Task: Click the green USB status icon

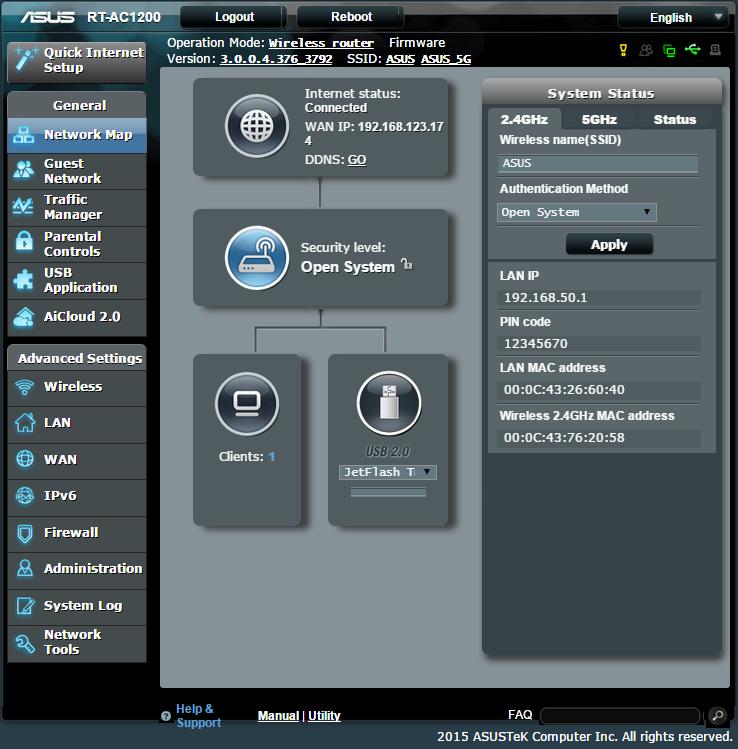Action: pyautogui.click(x=692, y=49)
